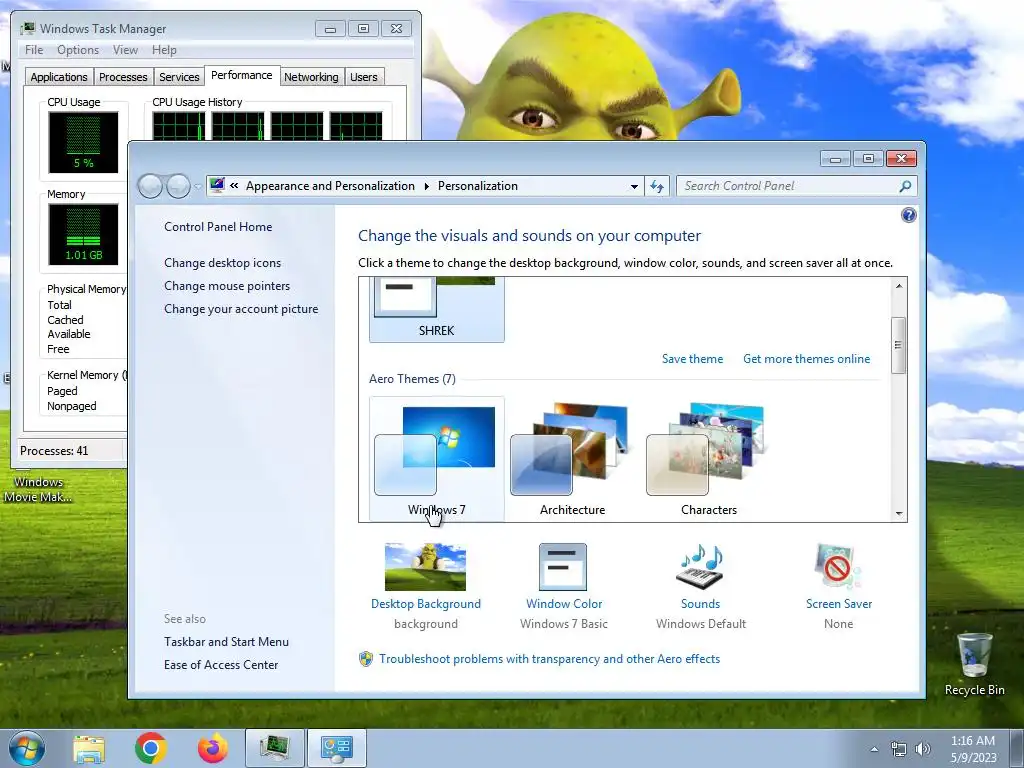This screenshot has height=768, width=1024.
Task: Open the Start menu orb
Action: coord(27,748)
